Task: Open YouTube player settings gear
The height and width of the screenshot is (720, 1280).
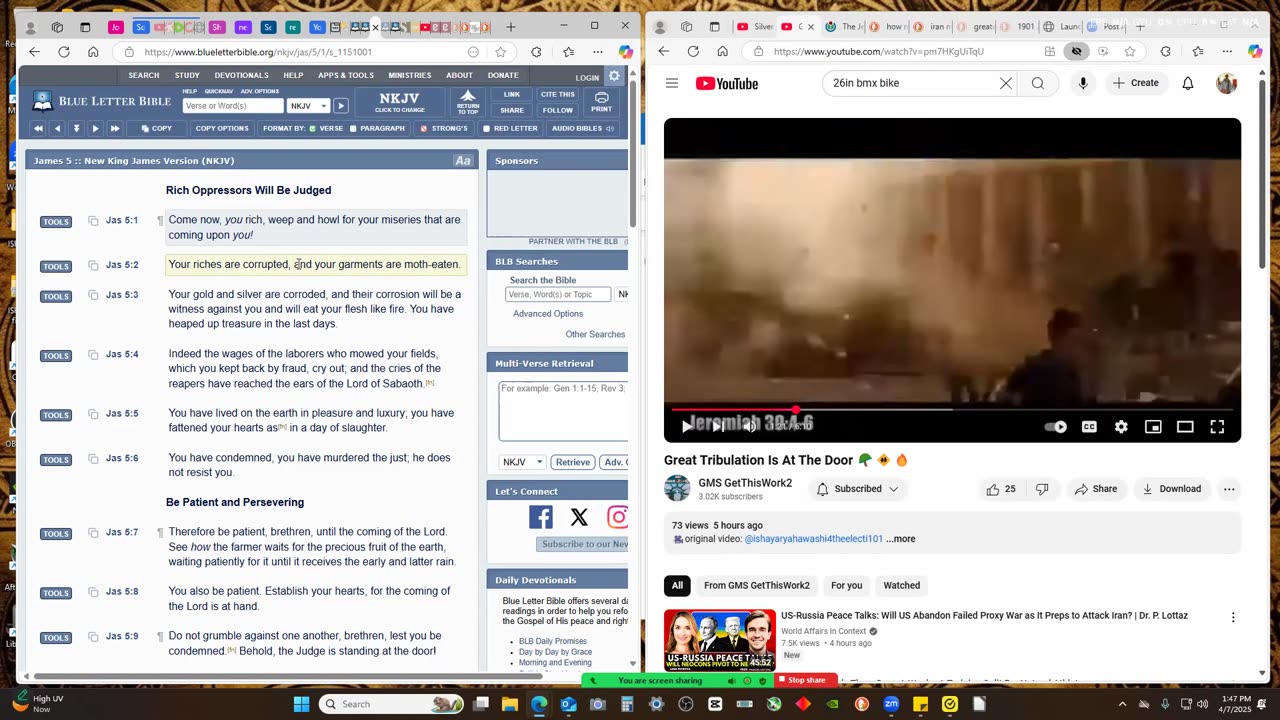Action: click(x=1121, y=427)
